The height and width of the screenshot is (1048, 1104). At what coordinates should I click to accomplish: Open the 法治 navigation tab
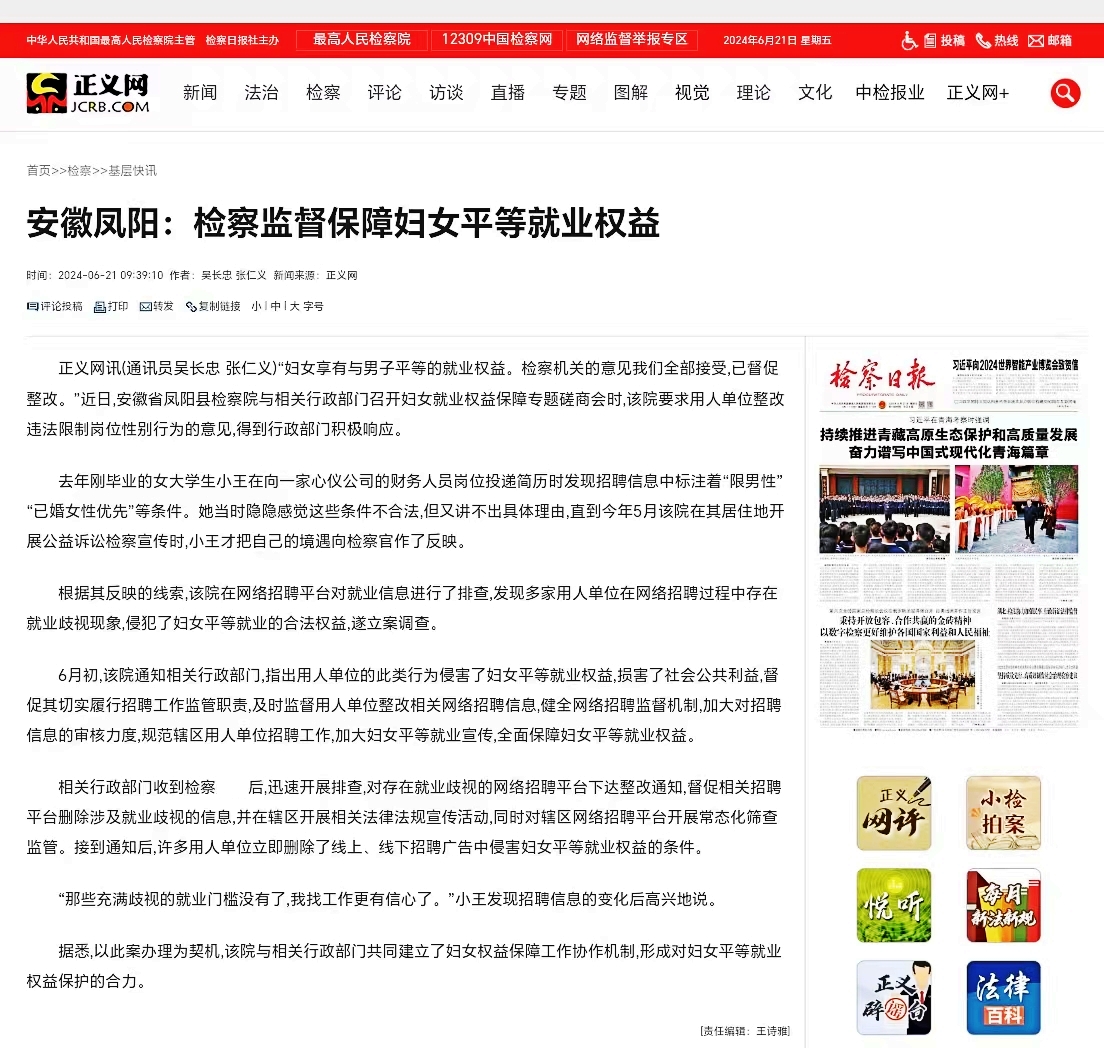(261, 93)
